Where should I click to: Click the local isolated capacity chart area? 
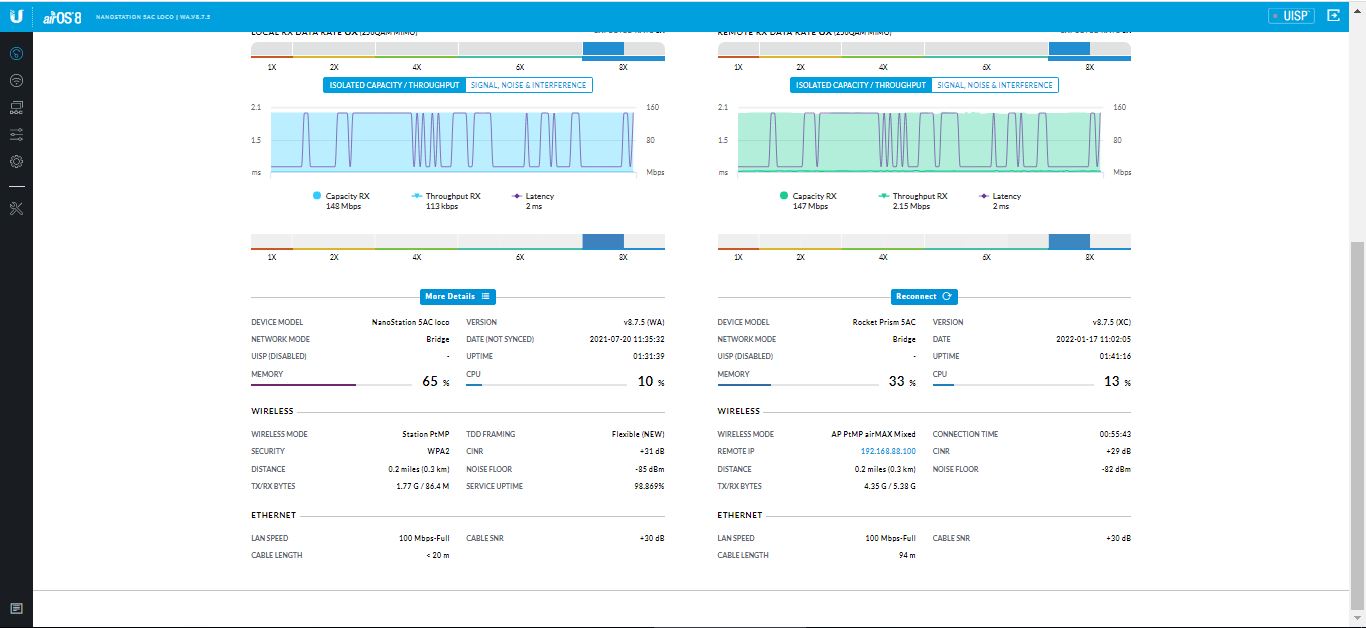453,141
